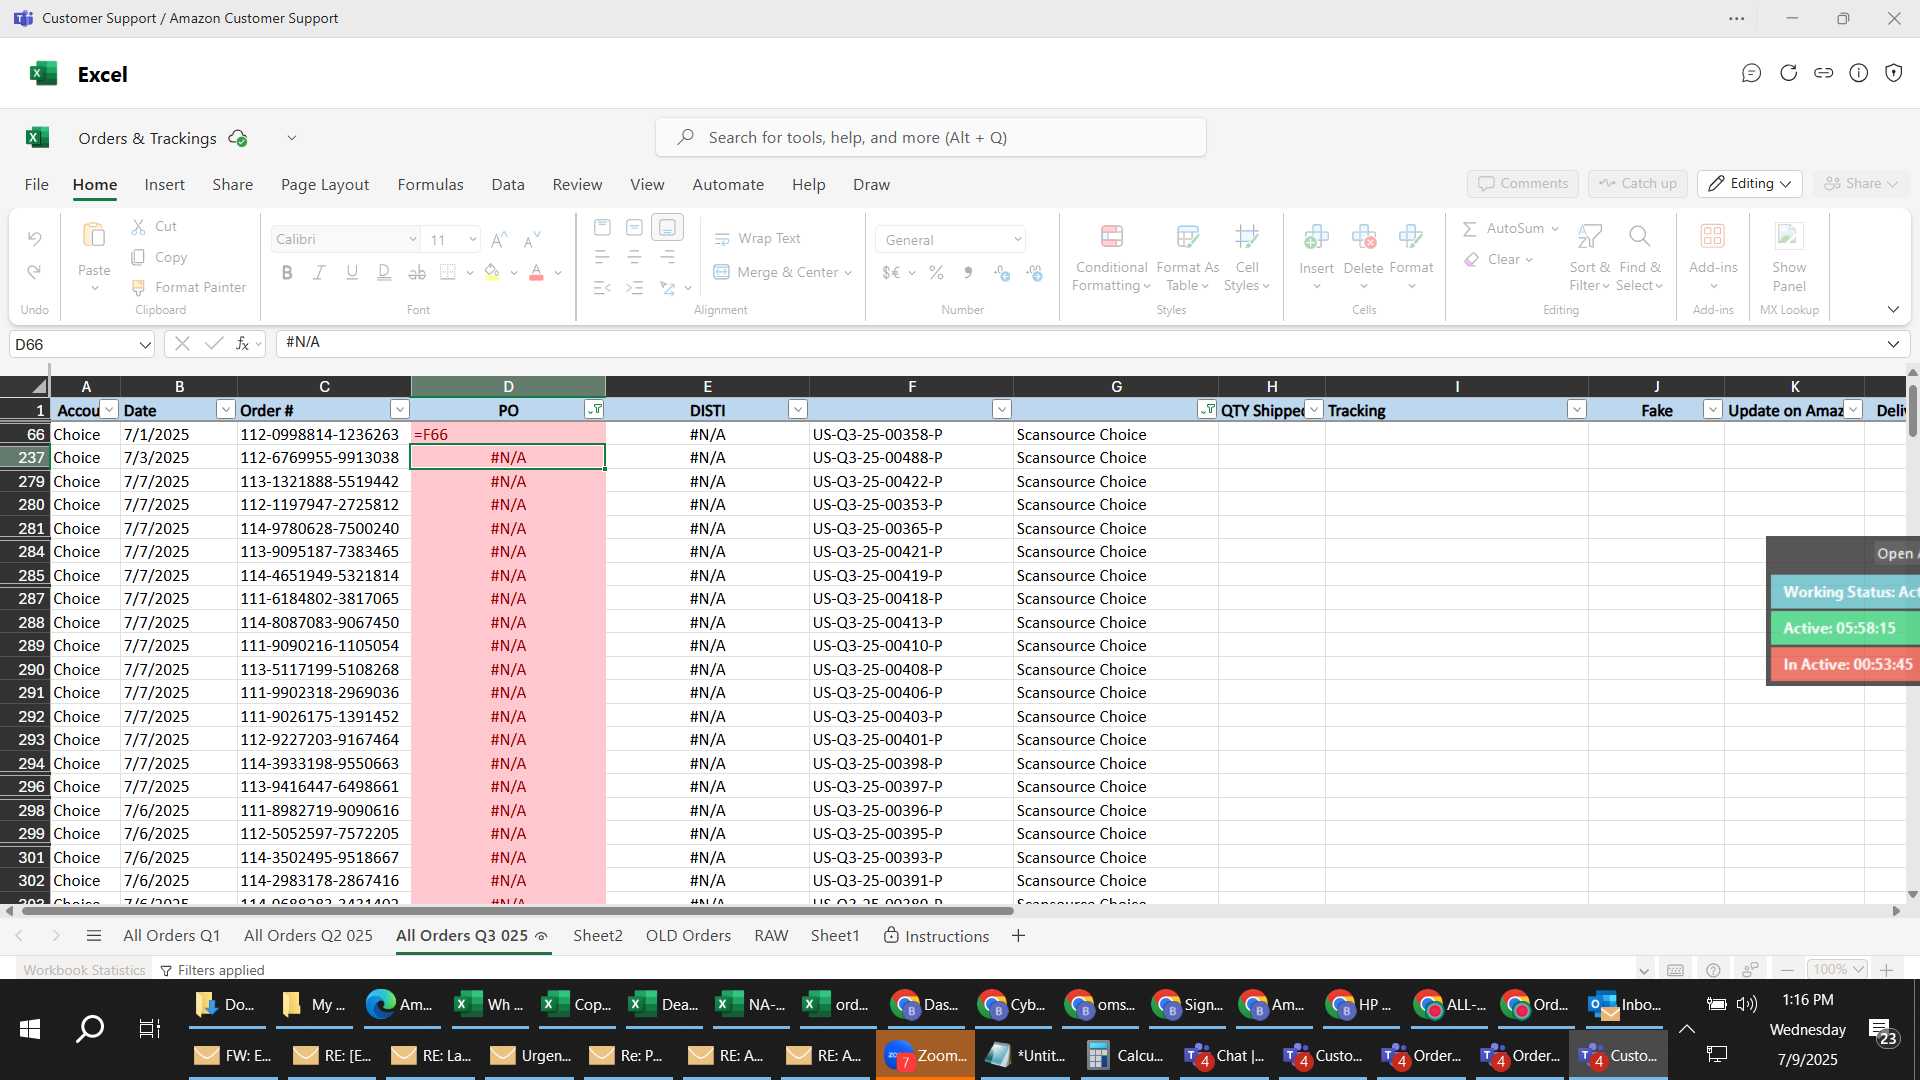Click the Center horizontal alignment icon

click(634, 258)
